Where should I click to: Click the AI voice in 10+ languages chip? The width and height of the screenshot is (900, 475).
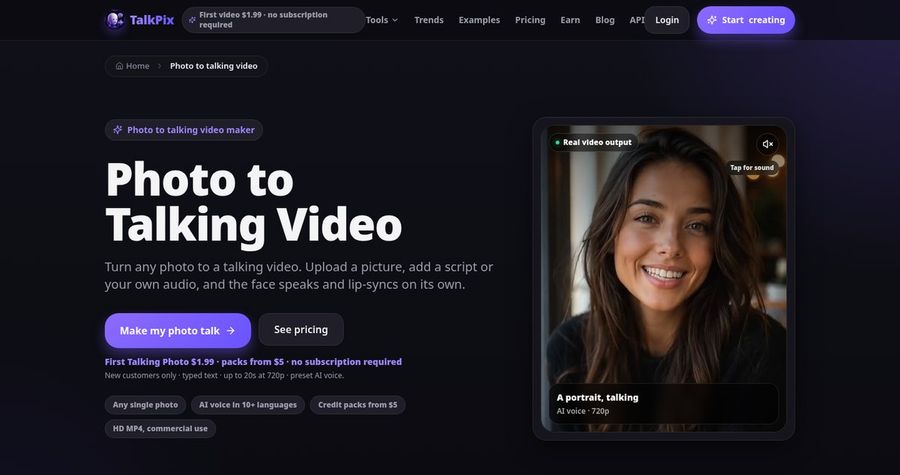248,404
